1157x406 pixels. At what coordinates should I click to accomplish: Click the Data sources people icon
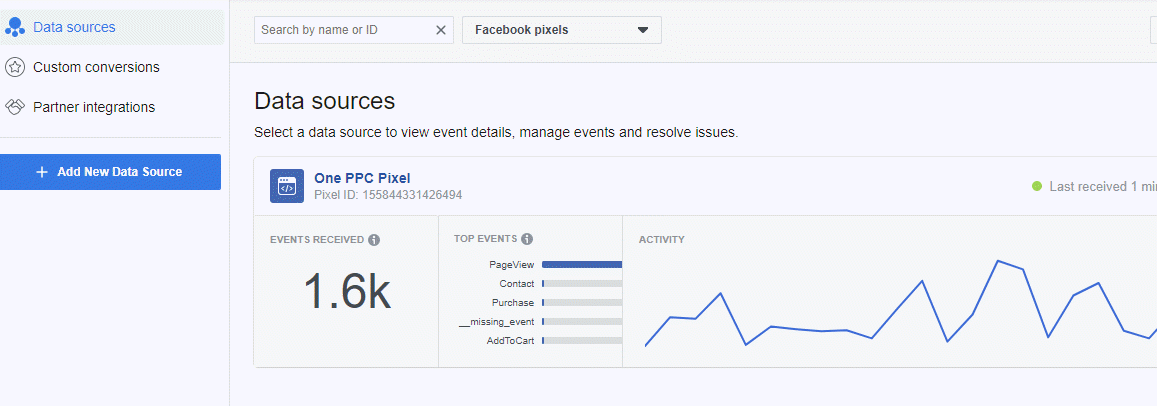pos(15,28)
